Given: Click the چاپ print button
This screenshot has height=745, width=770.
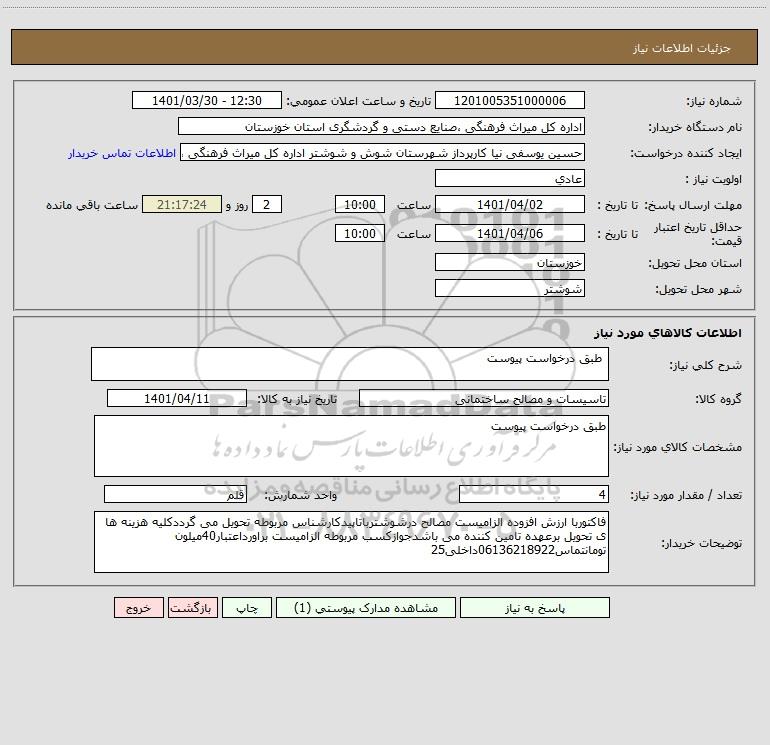Looking at the screenshot, I should (247, 608).
